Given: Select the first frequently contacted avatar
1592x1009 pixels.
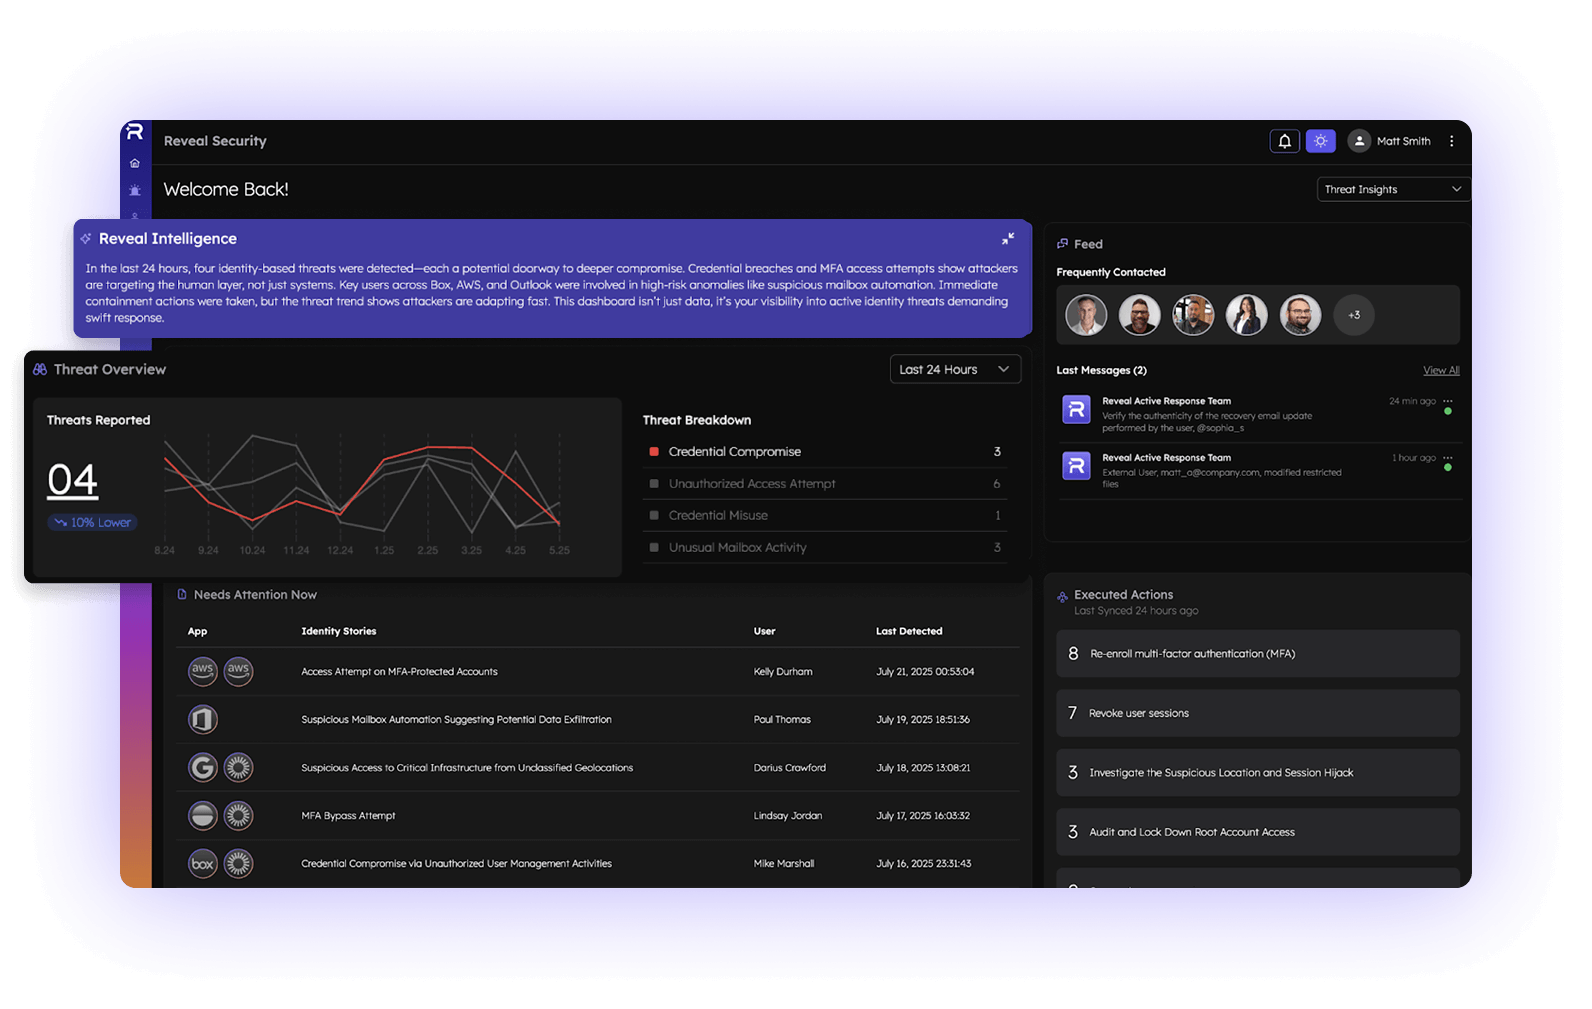Looking at the screenshot, I should pos(1086,315).
